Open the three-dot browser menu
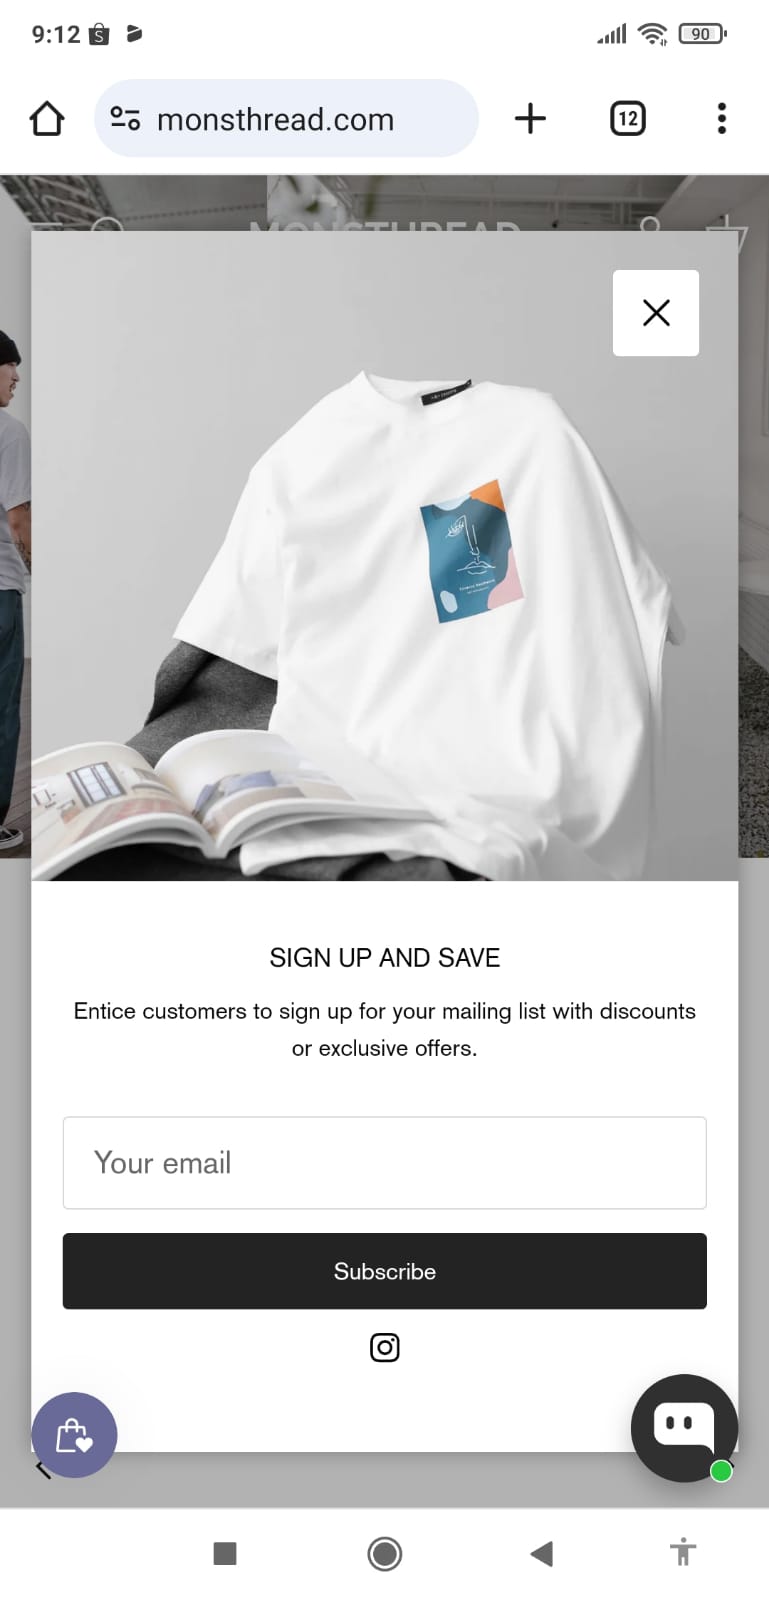769x1600 pixels. coord(721,119)
